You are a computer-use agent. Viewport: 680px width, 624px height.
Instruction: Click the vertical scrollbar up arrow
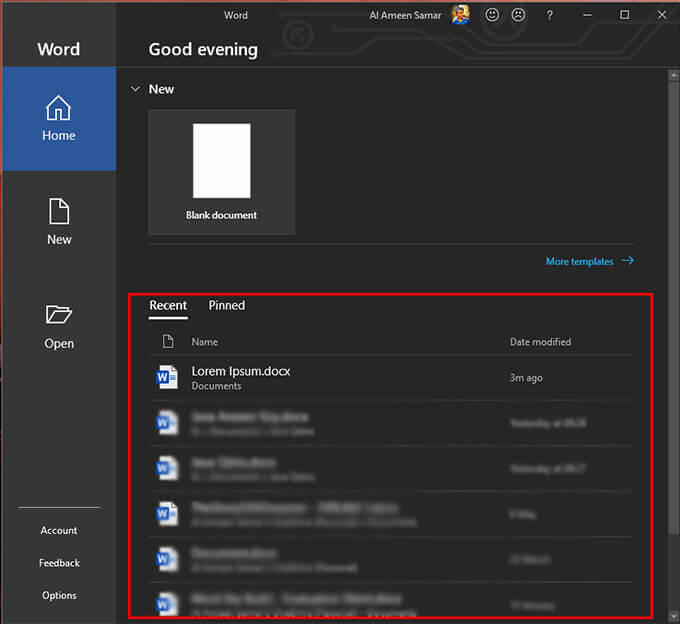pyautogui.click(x=673, y=75)
